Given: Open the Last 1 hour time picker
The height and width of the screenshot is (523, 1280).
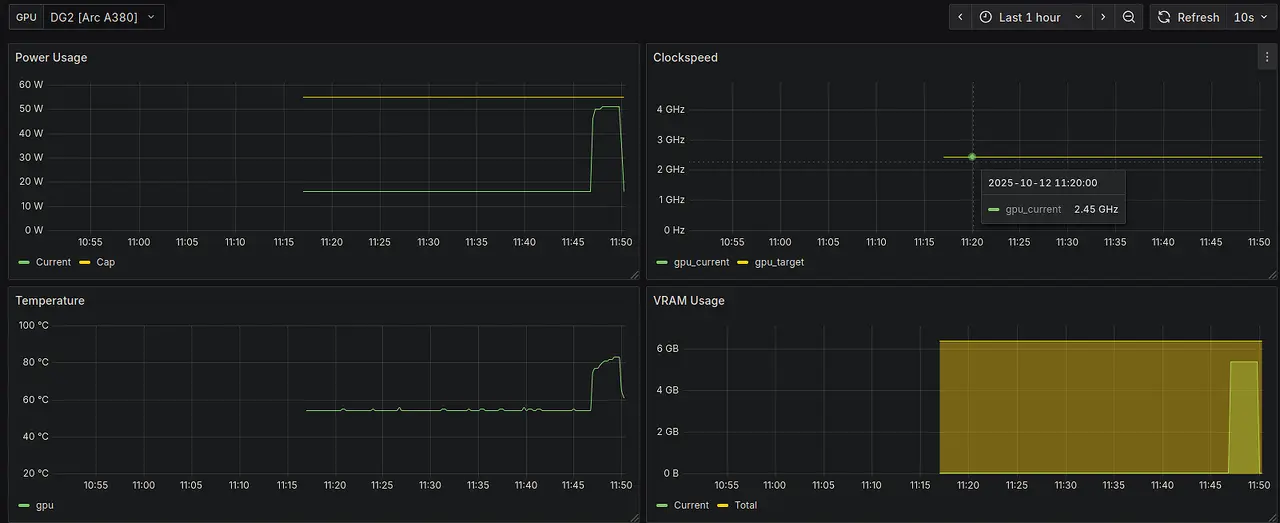Looking at the screenshot, I should click(x=1029, y=17).
